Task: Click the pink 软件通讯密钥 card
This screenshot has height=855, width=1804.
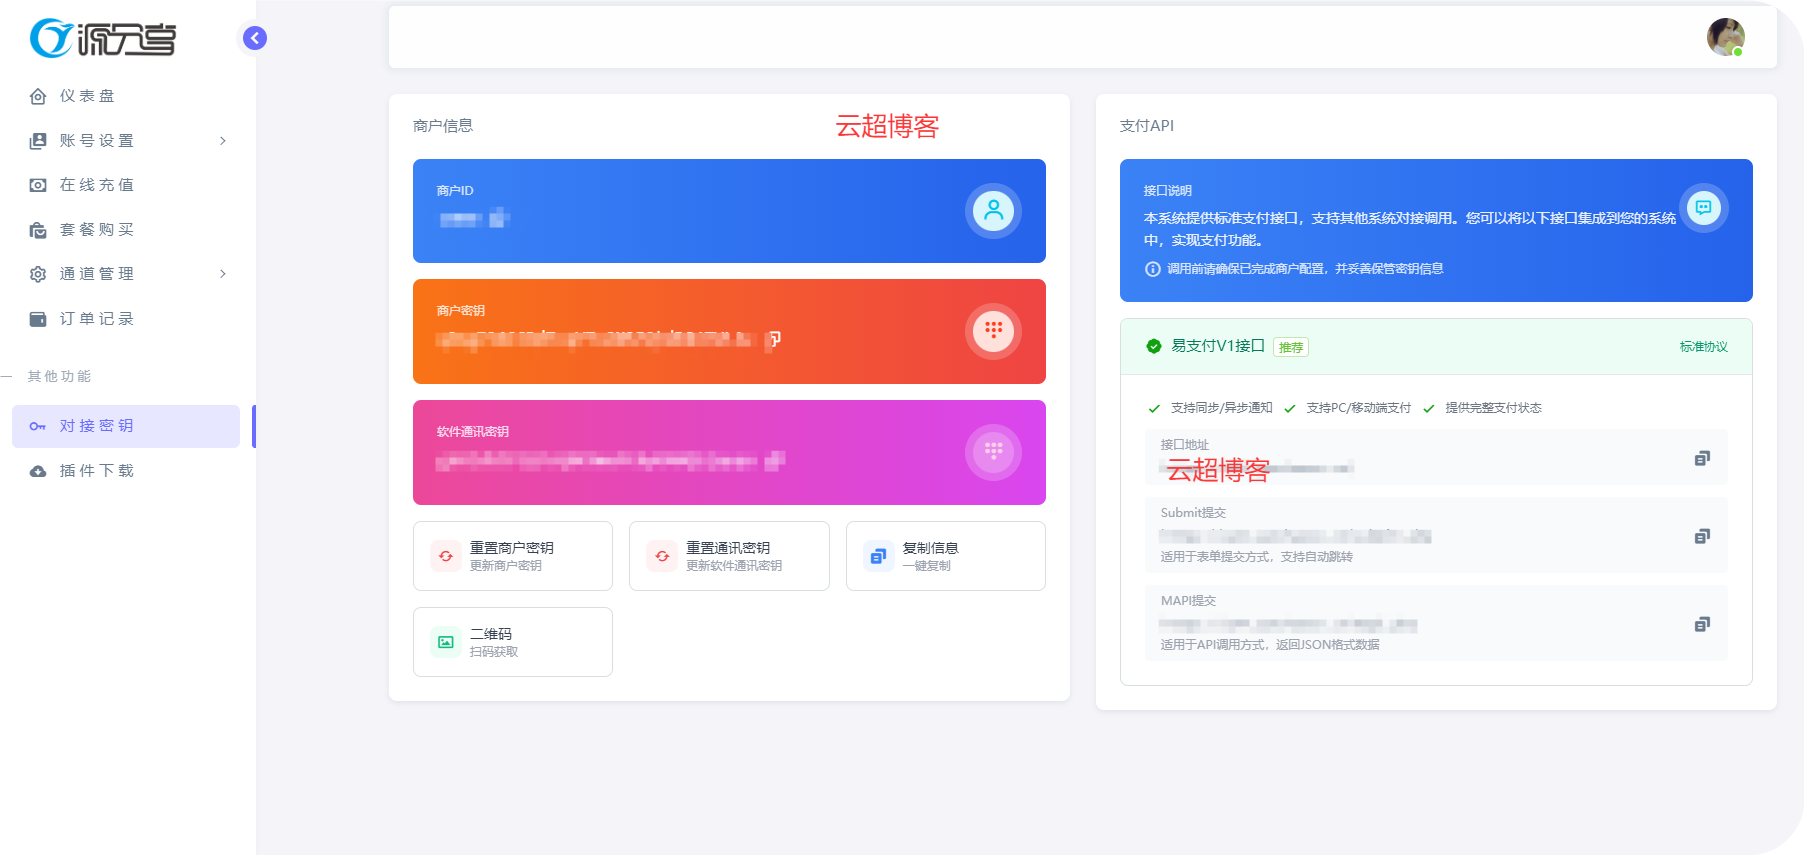Action: coord(729,452)
